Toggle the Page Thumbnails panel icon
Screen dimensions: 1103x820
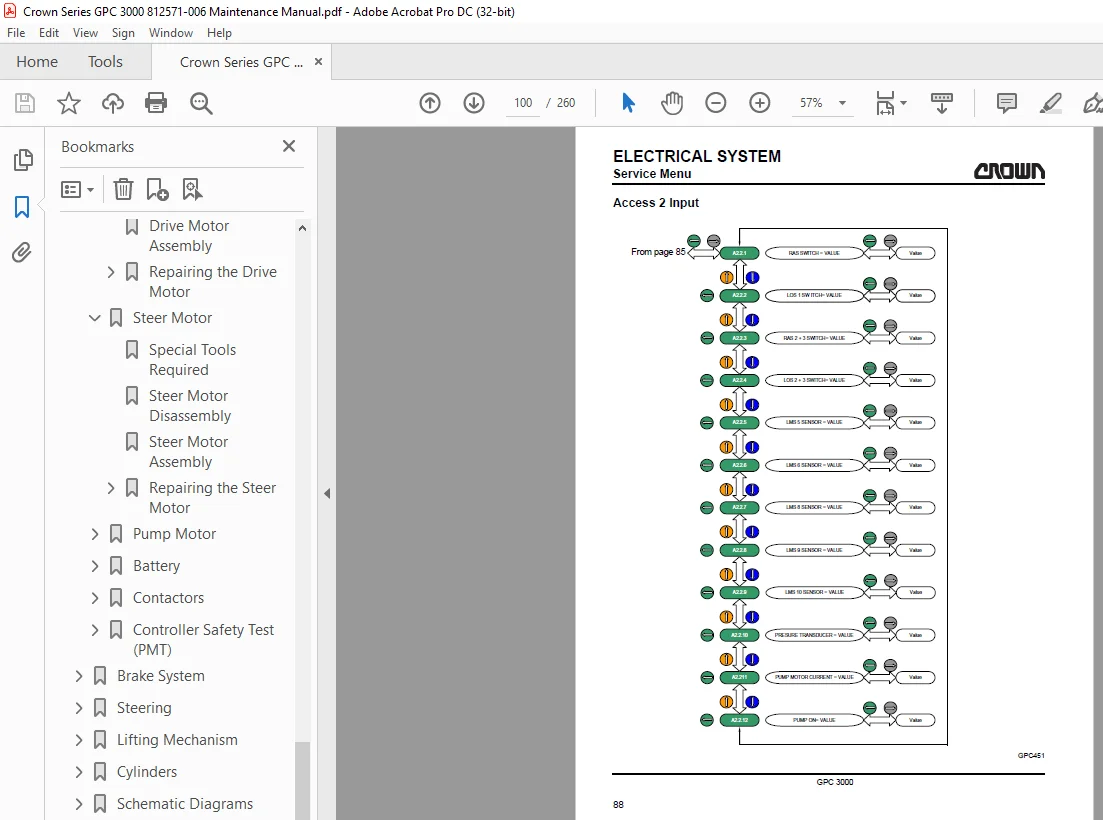tap(23, 160)
